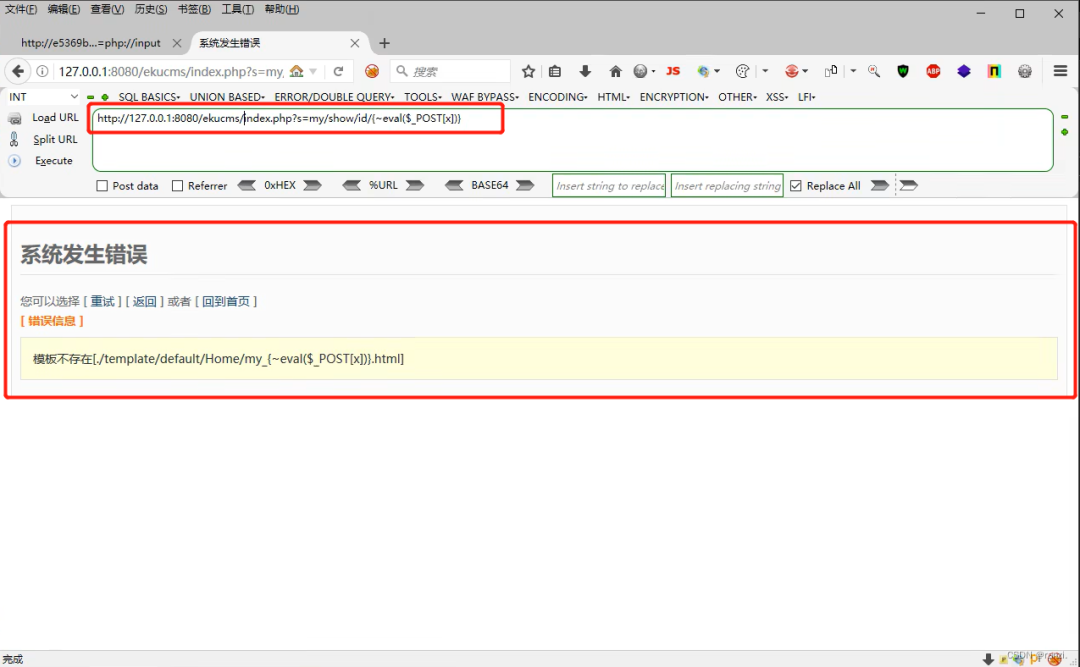Go to the home page icon
1080x667 pixels.
[615, 71]
